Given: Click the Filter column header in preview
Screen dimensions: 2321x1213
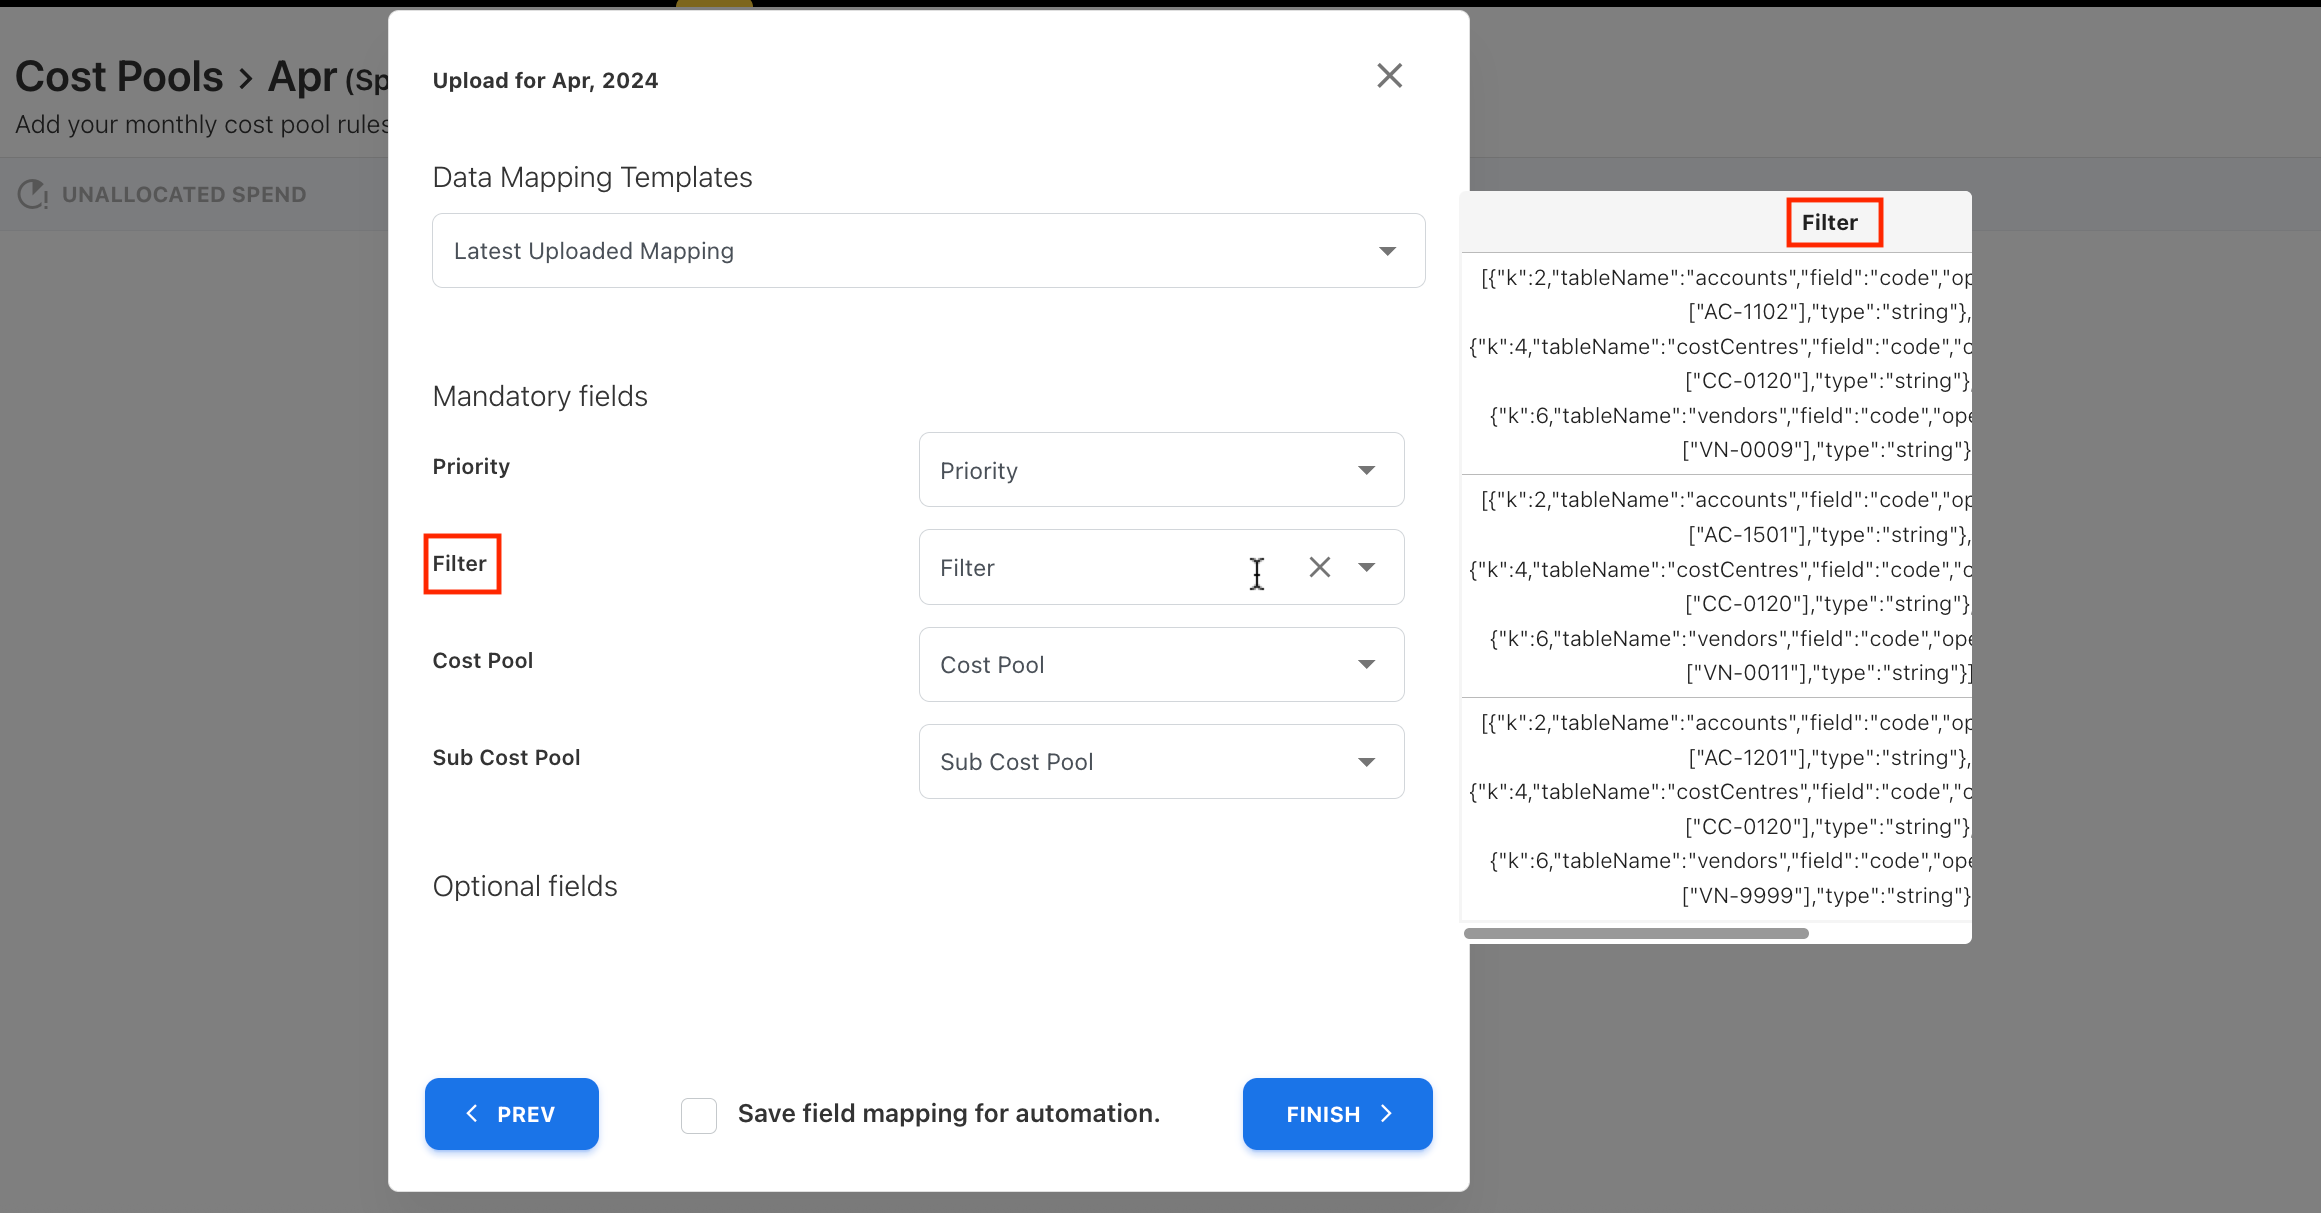Looking at the screenshot, I should (1829, 222).
